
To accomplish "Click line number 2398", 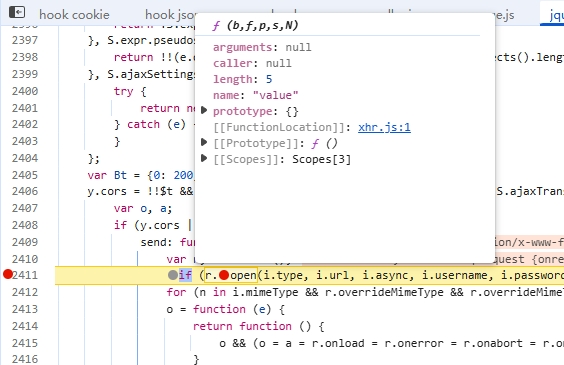I will click(x=25, y=57).
